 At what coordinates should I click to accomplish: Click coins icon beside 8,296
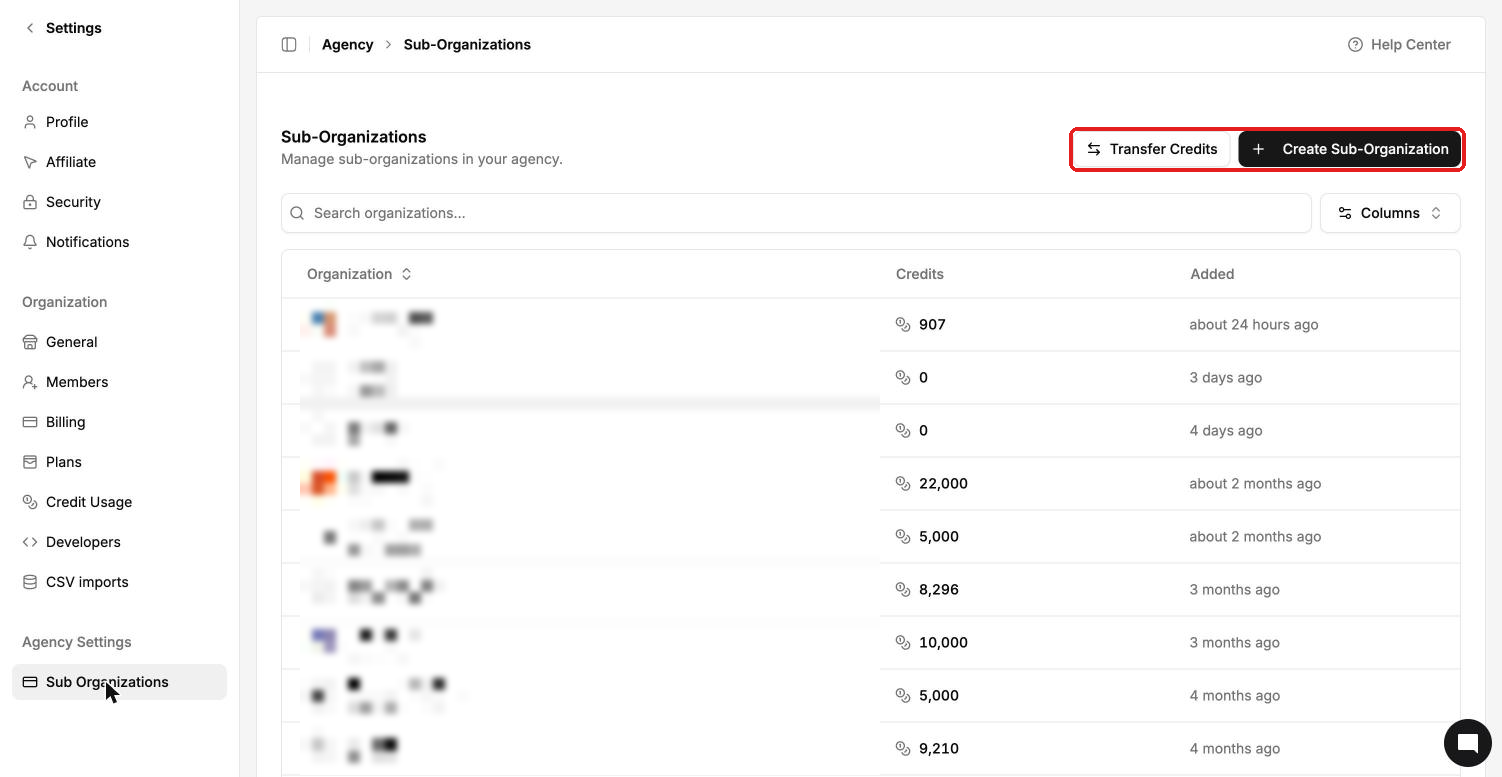[x=903, y=589]
